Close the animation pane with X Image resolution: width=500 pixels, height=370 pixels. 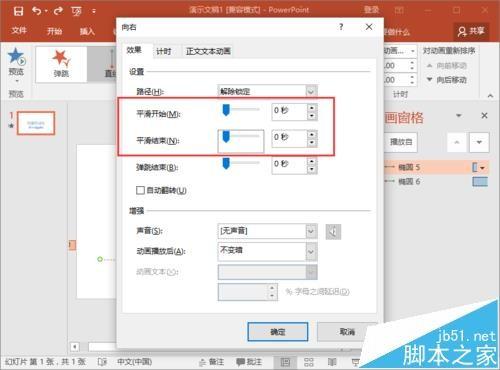pyautogui.click(x=484, y=116)
